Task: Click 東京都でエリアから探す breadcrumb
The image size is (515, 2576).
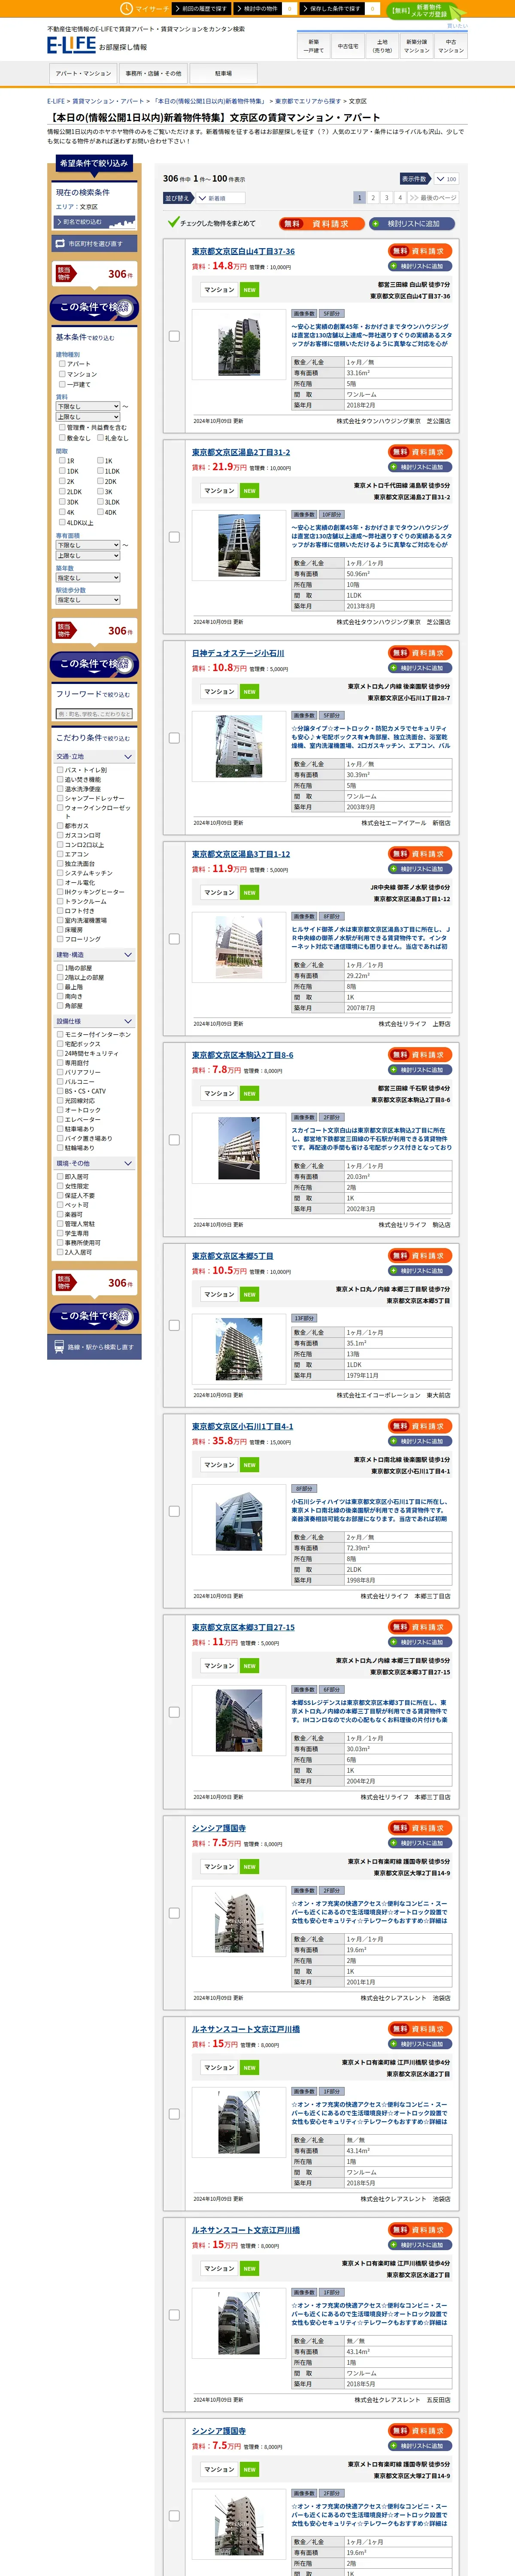Action: [309, 101]
